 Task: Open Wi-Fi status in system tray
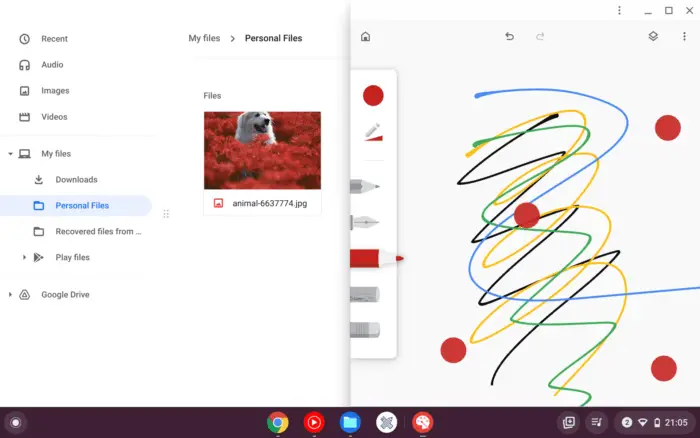642,422
